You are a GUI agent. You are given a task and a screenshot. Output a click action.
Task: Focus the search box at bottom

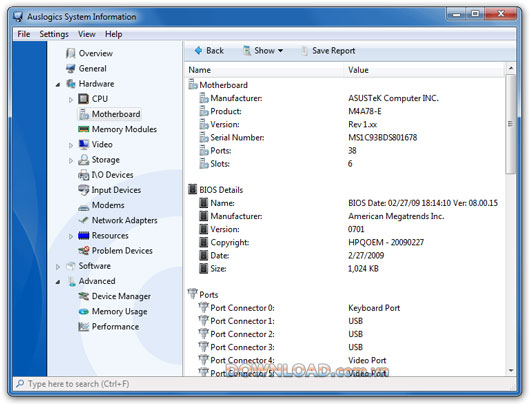[x=265, y=384]
